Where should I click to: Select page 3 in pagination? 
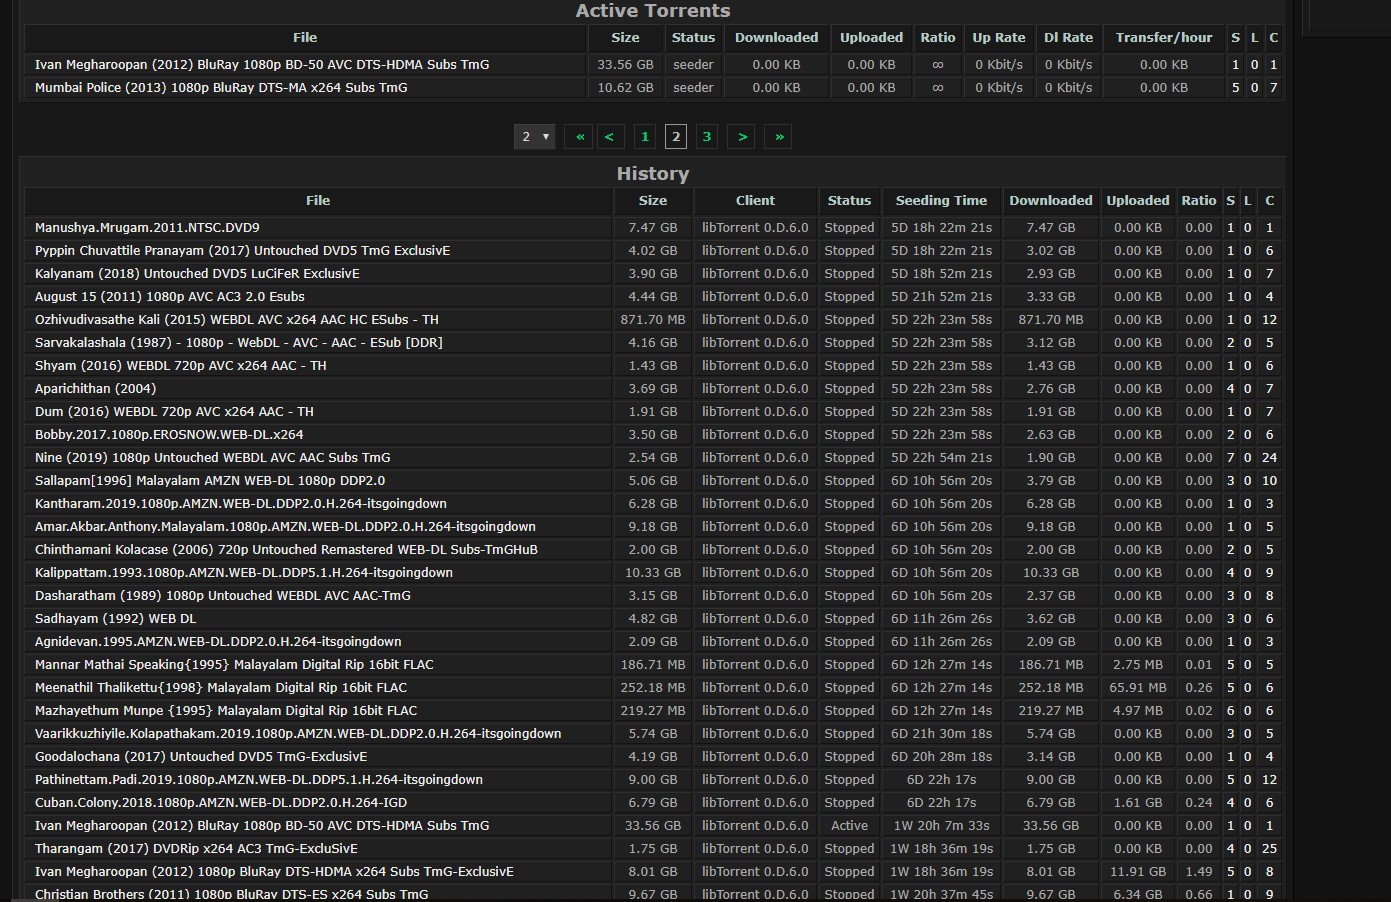[x=707, y=137]
